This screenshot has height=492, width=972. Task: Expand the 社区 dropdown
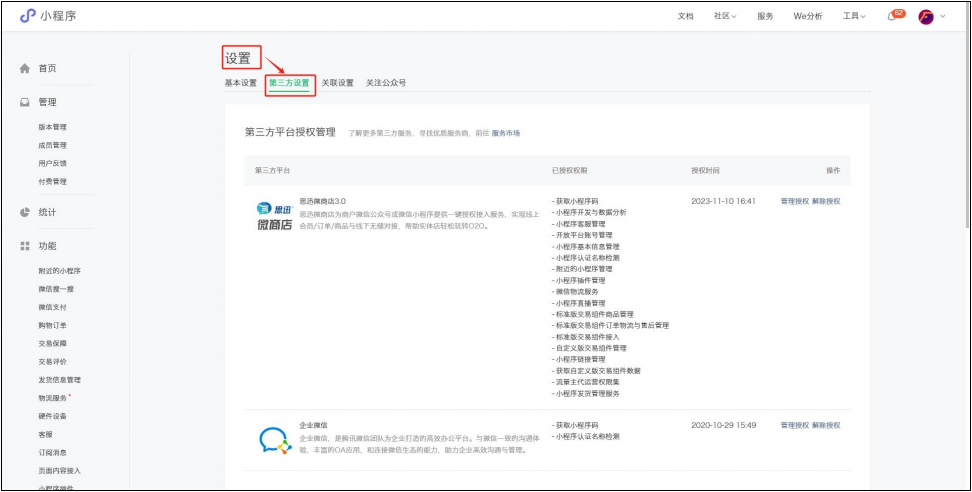click(x=725, y=17)
